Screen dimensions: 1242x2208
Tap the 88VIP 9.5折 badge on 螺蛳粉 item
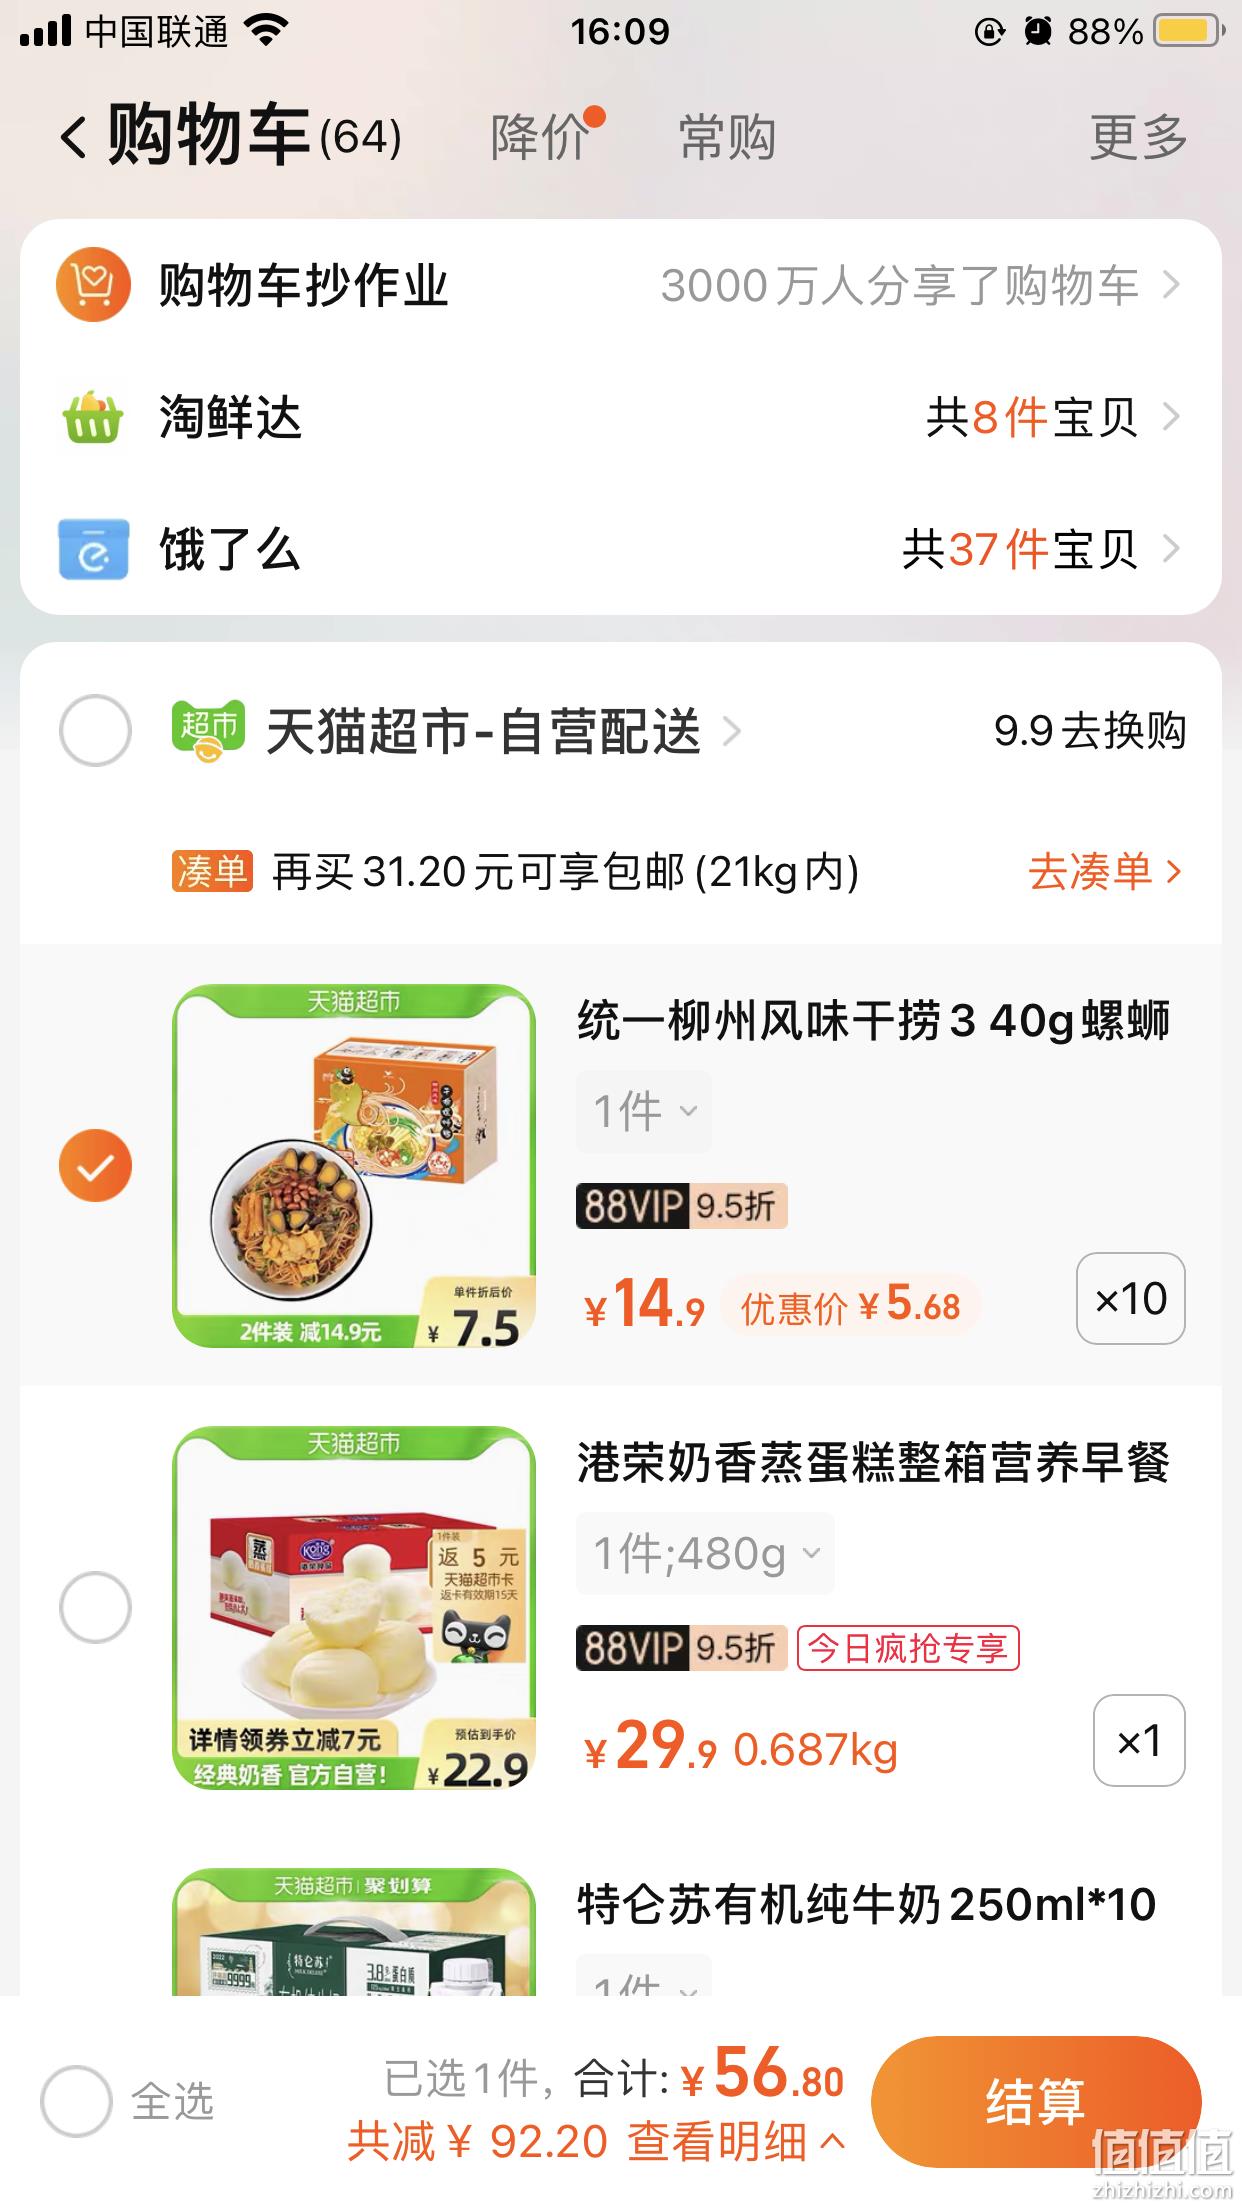point(682,1206)
